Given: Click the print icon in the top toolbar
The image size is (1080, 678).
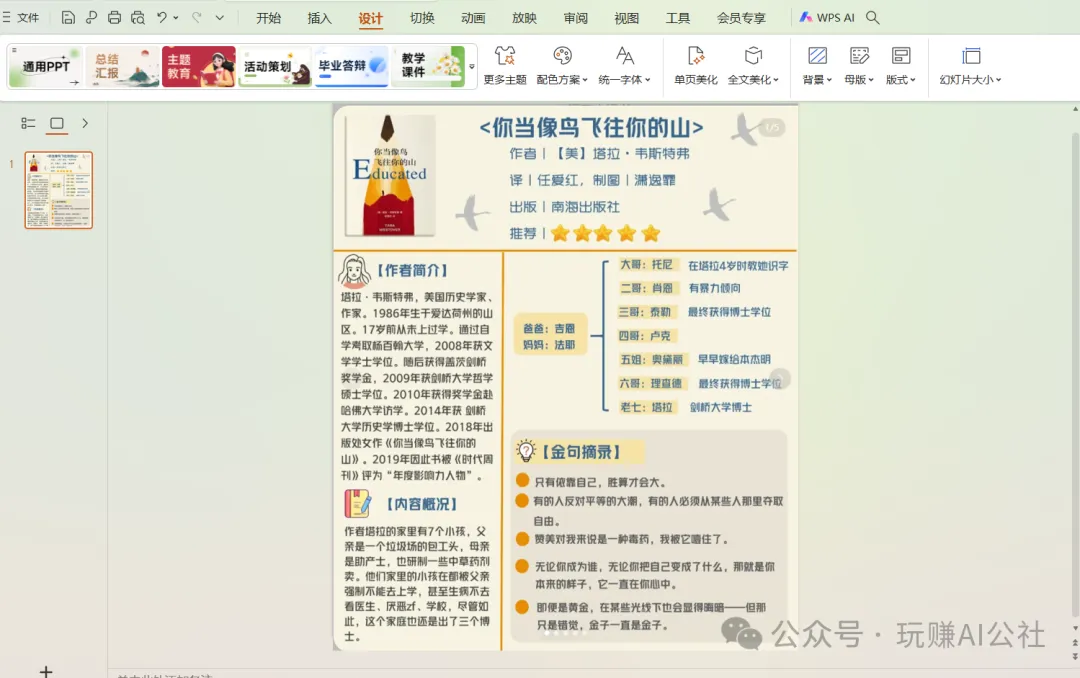Looking at the screenshot, I should (114, 18).
